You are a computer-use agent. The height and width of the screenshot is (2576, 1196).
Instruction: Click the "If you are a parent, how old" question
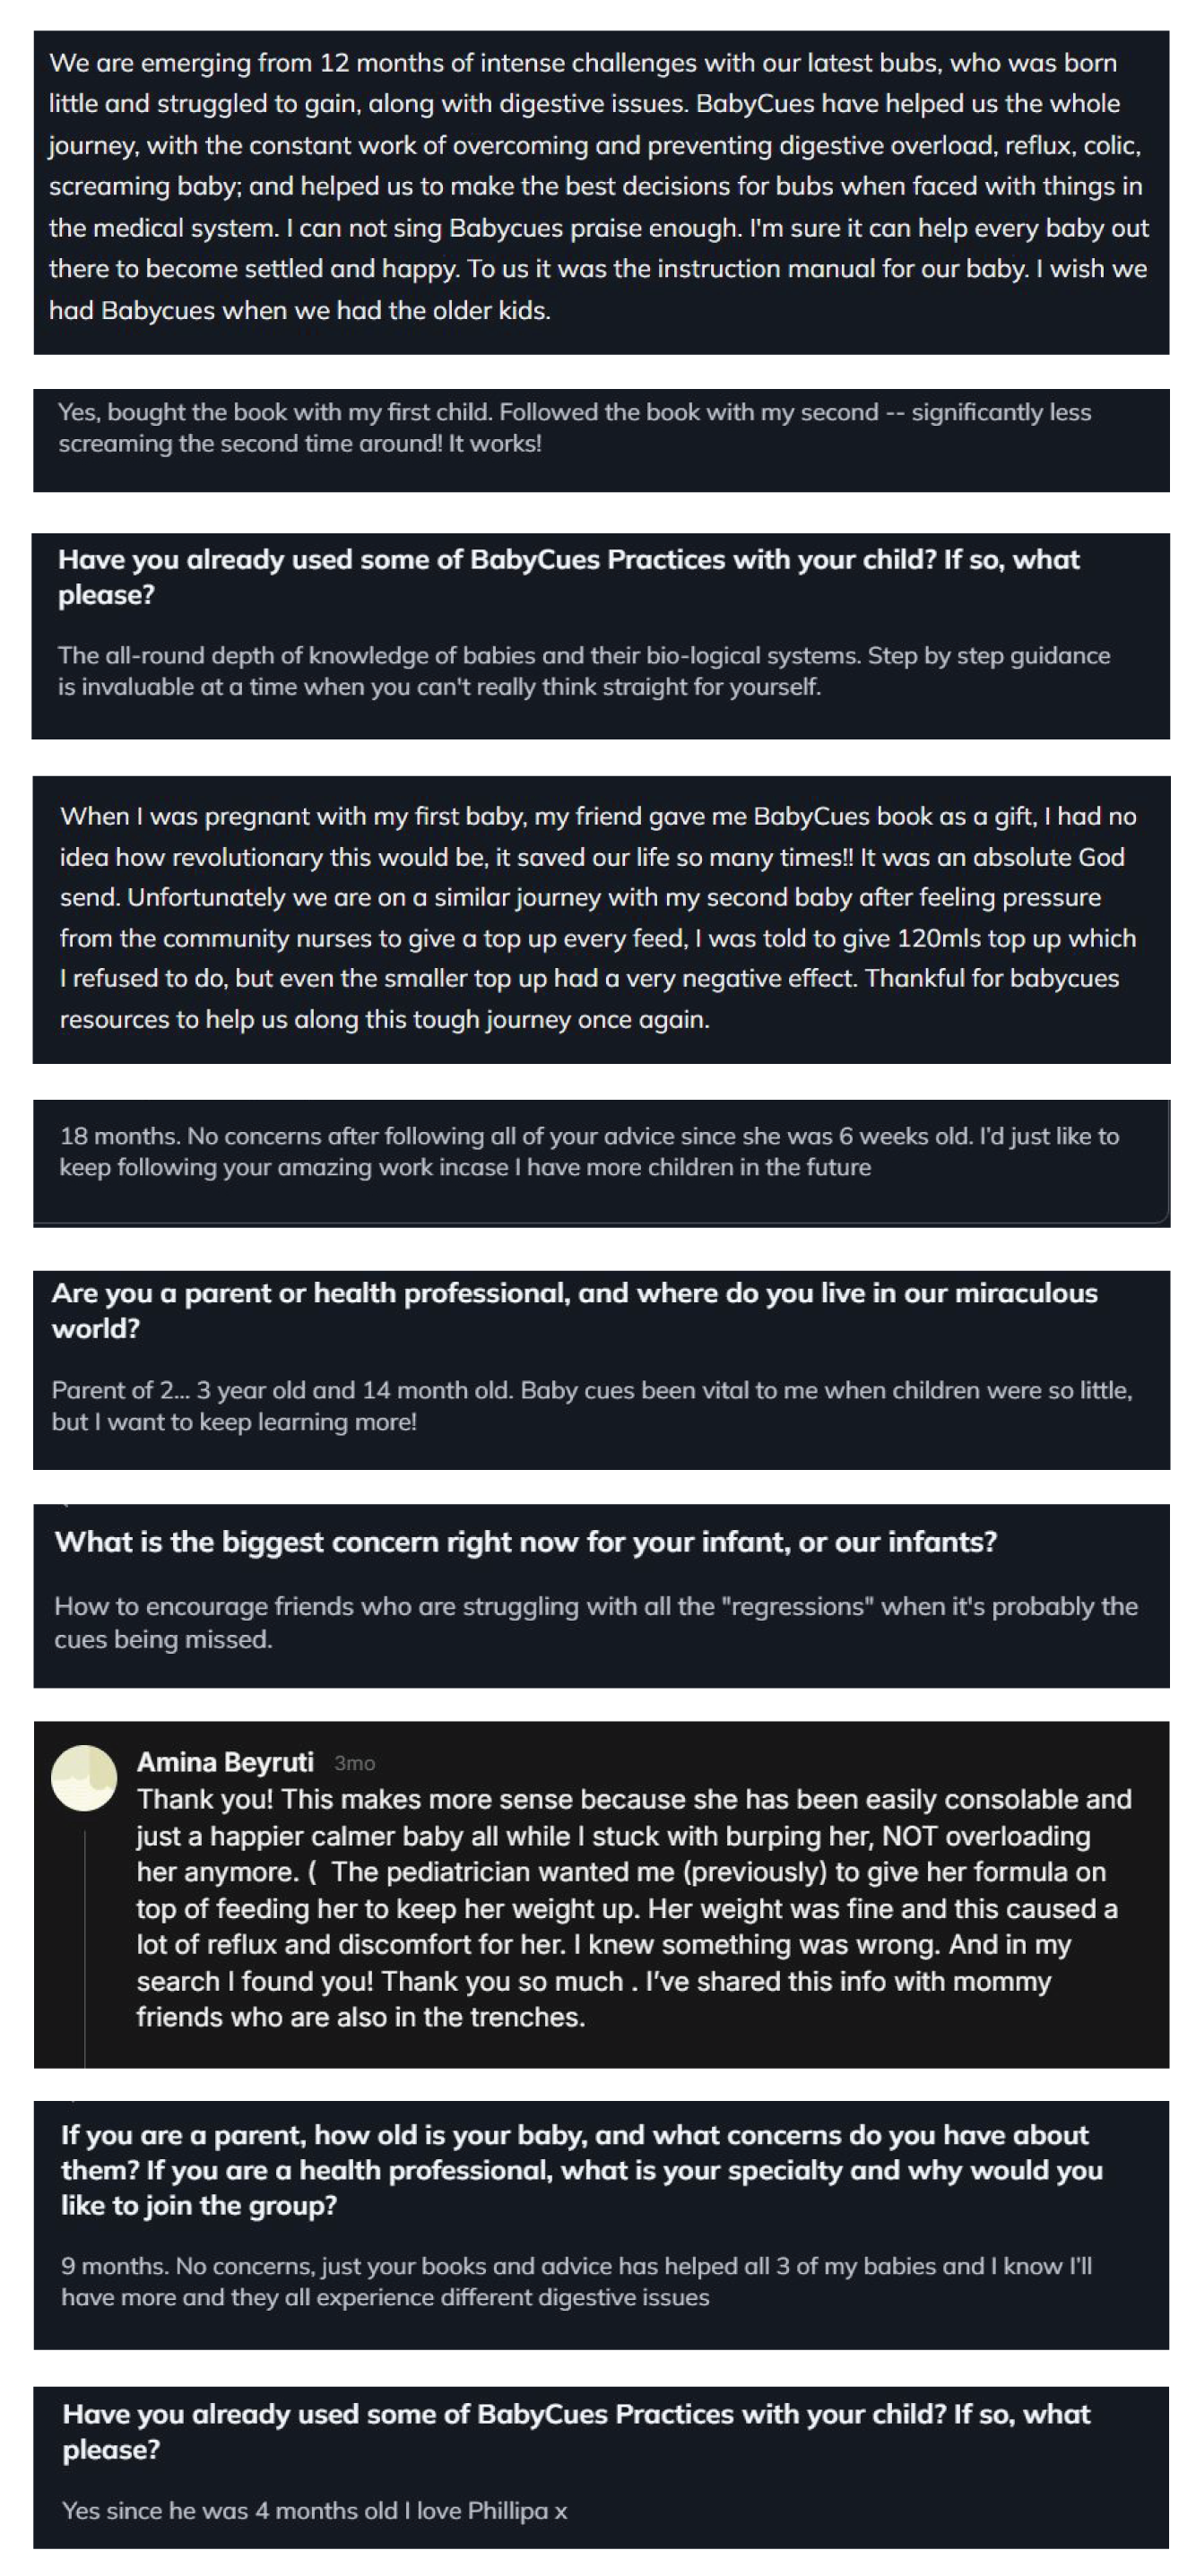click(581, 2170)
